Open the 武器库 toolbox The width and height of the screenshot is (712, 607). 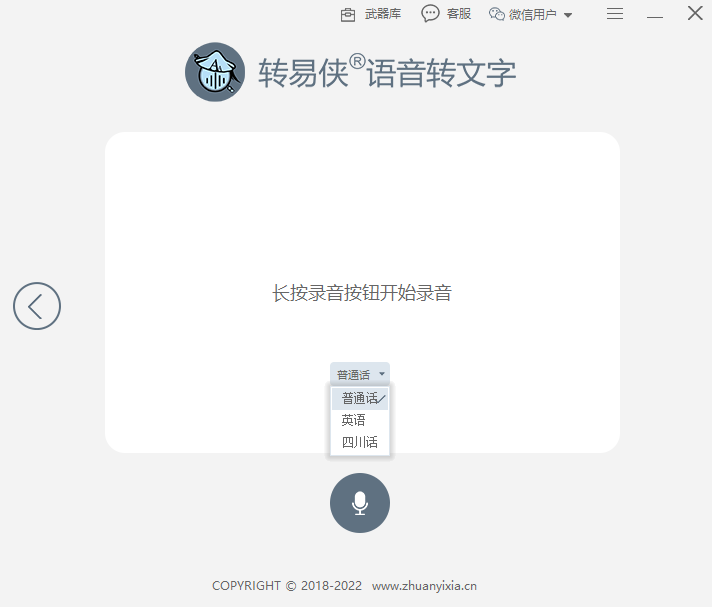(371, 14)
